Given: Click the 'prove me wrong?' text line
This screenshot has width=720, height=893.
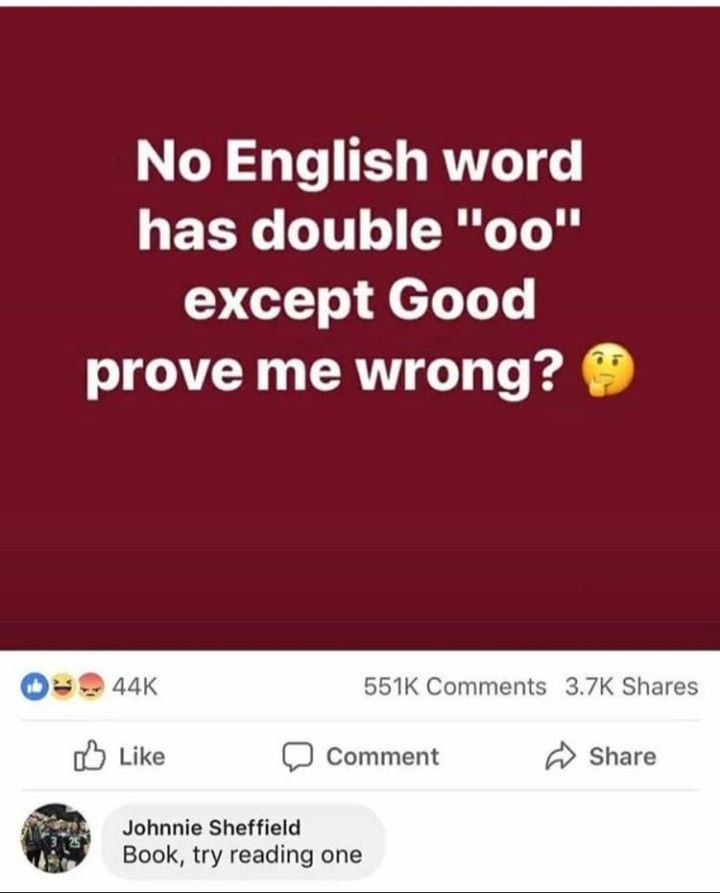Looking at the screenshot, I should (322, 372).
